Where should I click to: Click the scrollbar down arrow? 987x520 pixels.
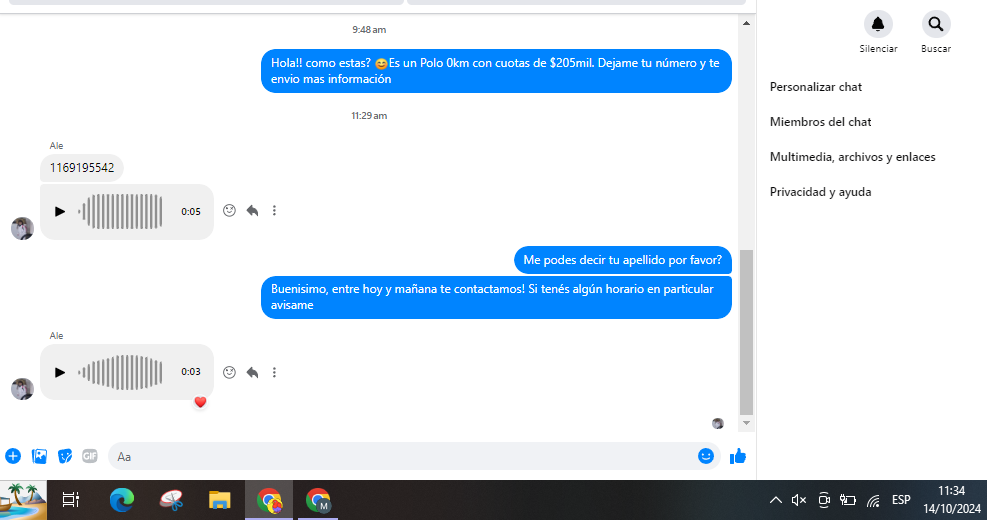click(747, 423)
